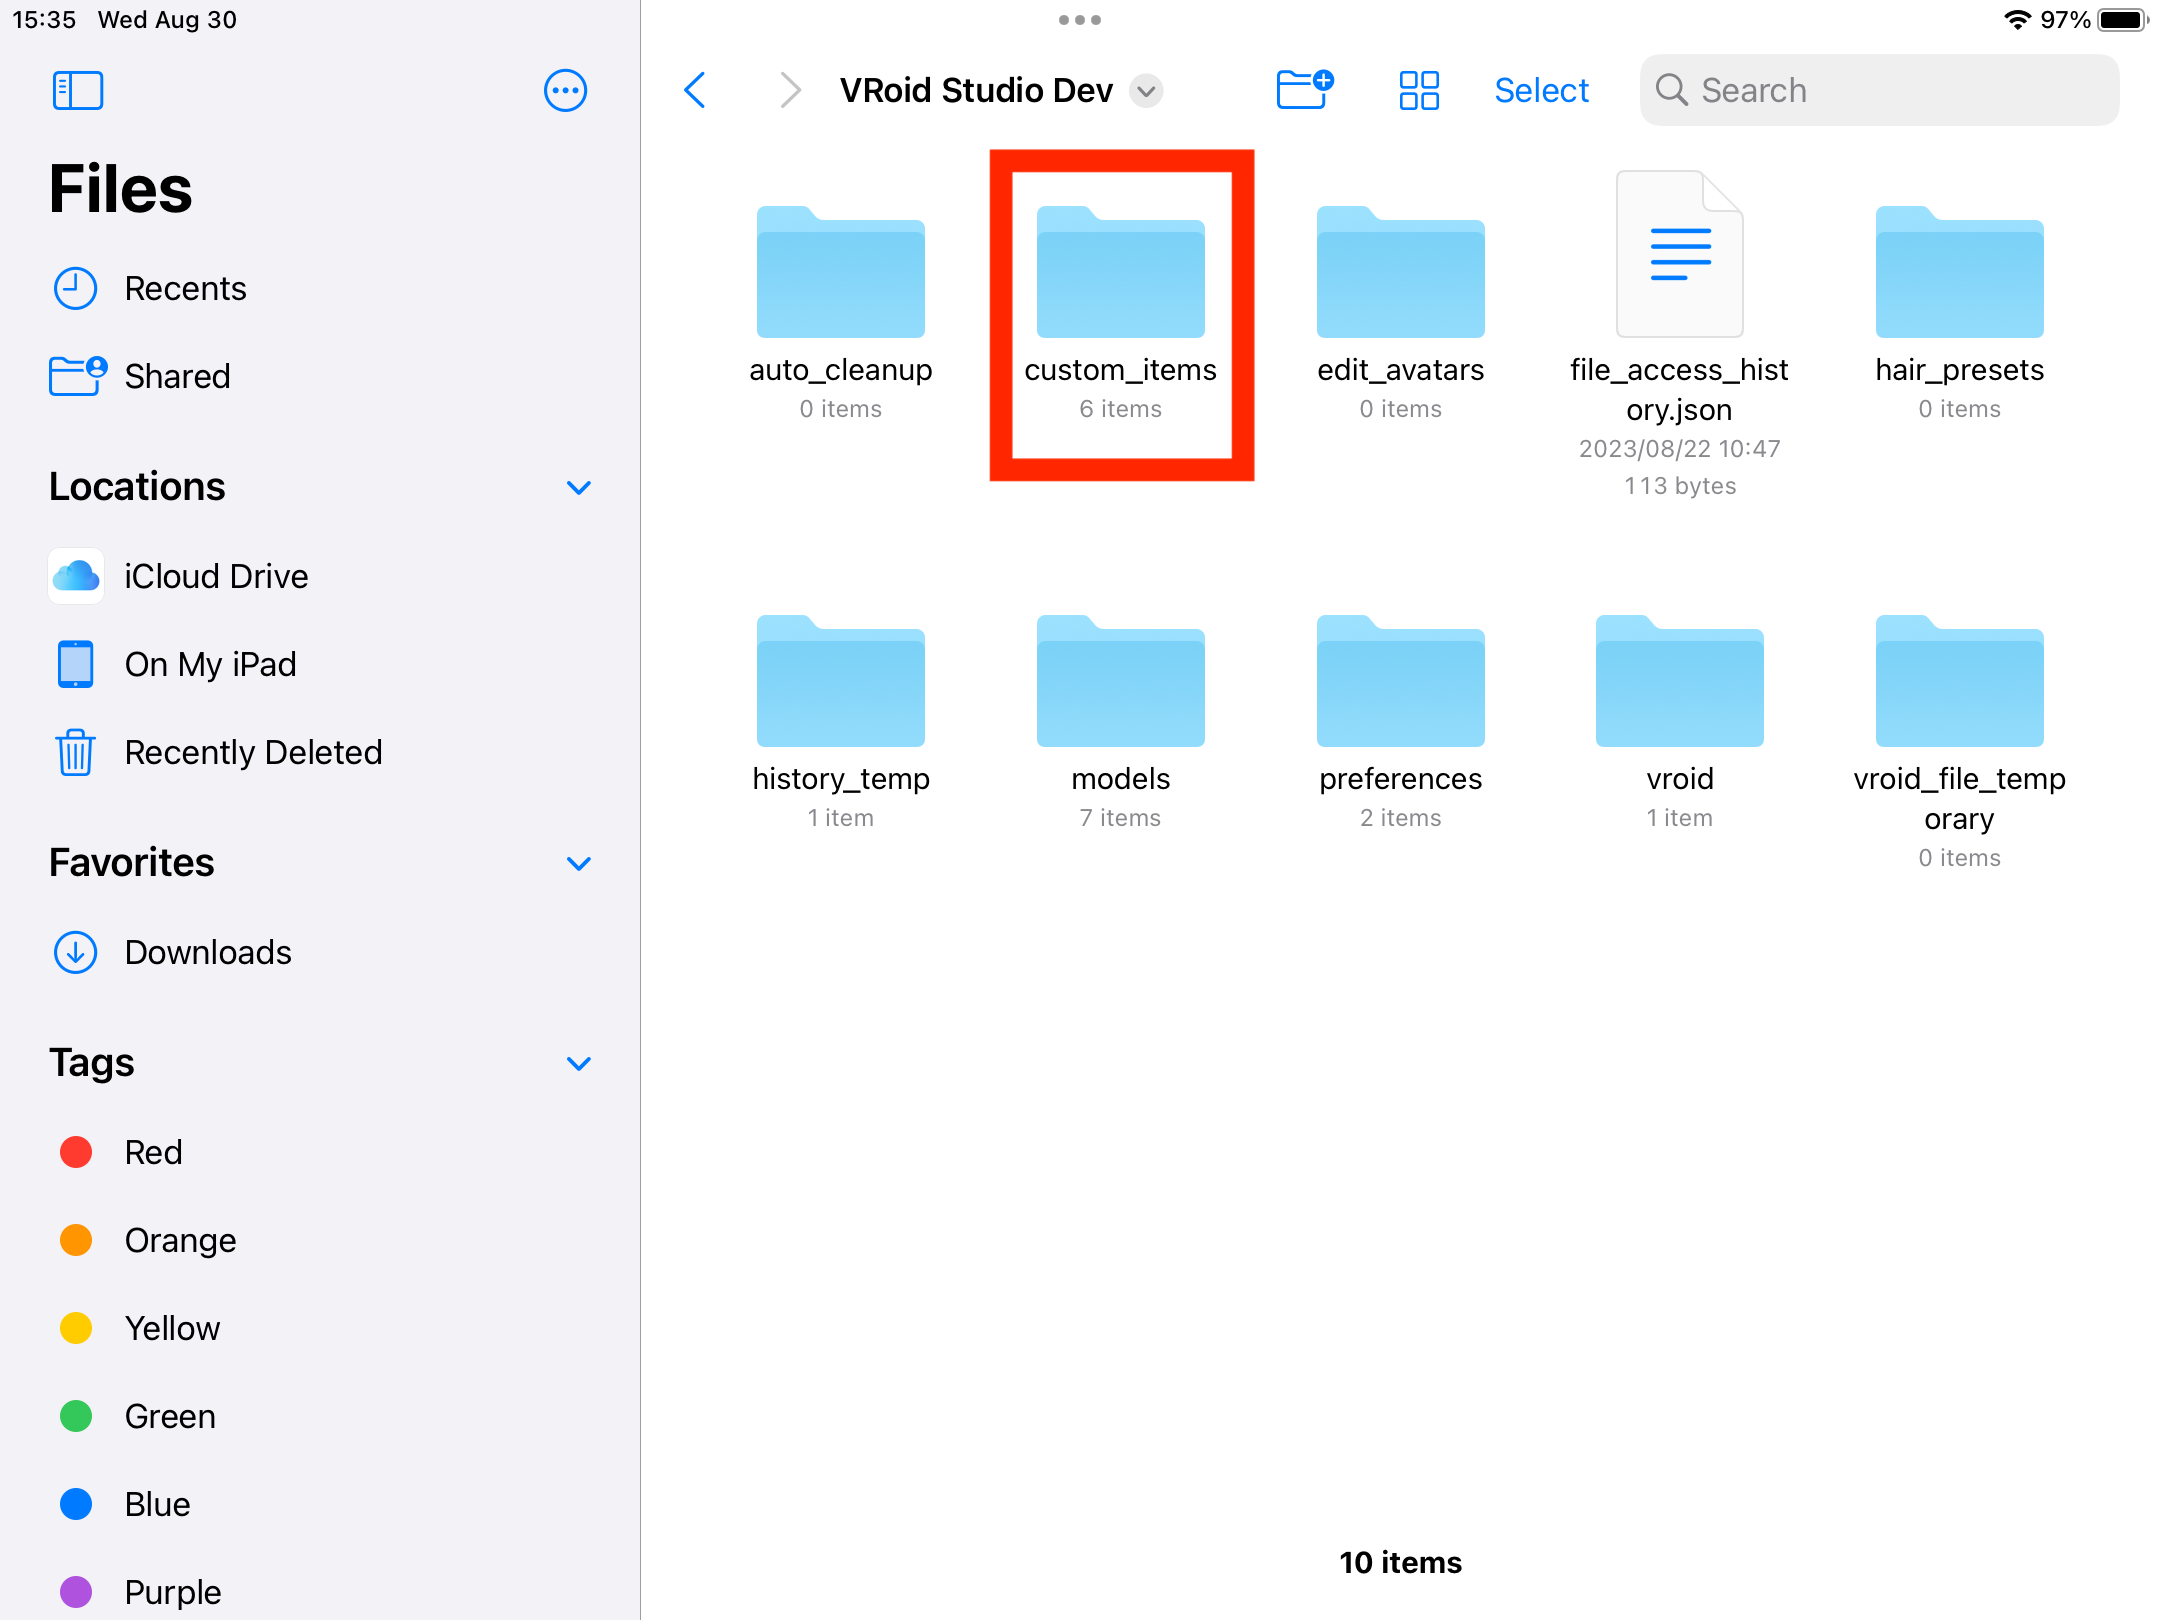Switch view mode with the grid icon

pos(1419,90)
